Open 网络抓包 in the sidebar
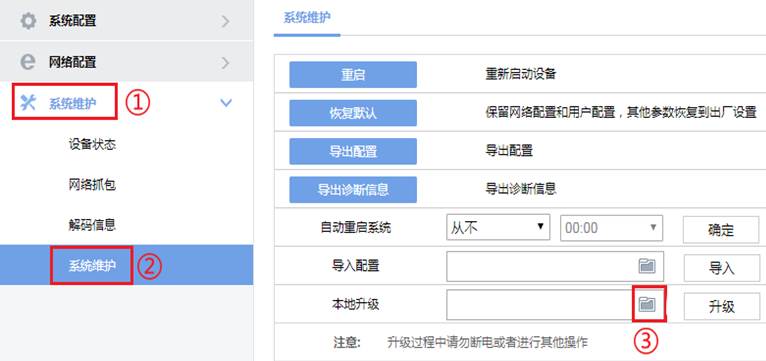Screen dimensions: 766x361 pos(92,185)
